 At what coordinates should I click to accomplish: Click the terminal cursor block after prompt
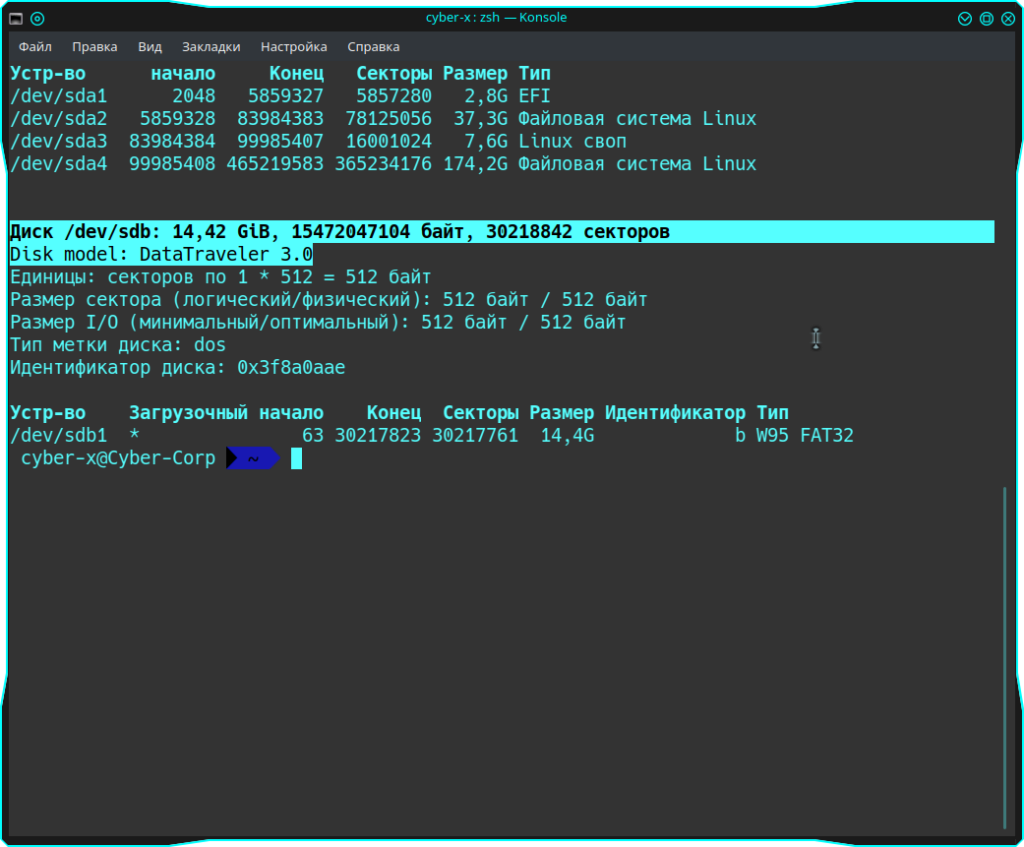coord(296,458)
